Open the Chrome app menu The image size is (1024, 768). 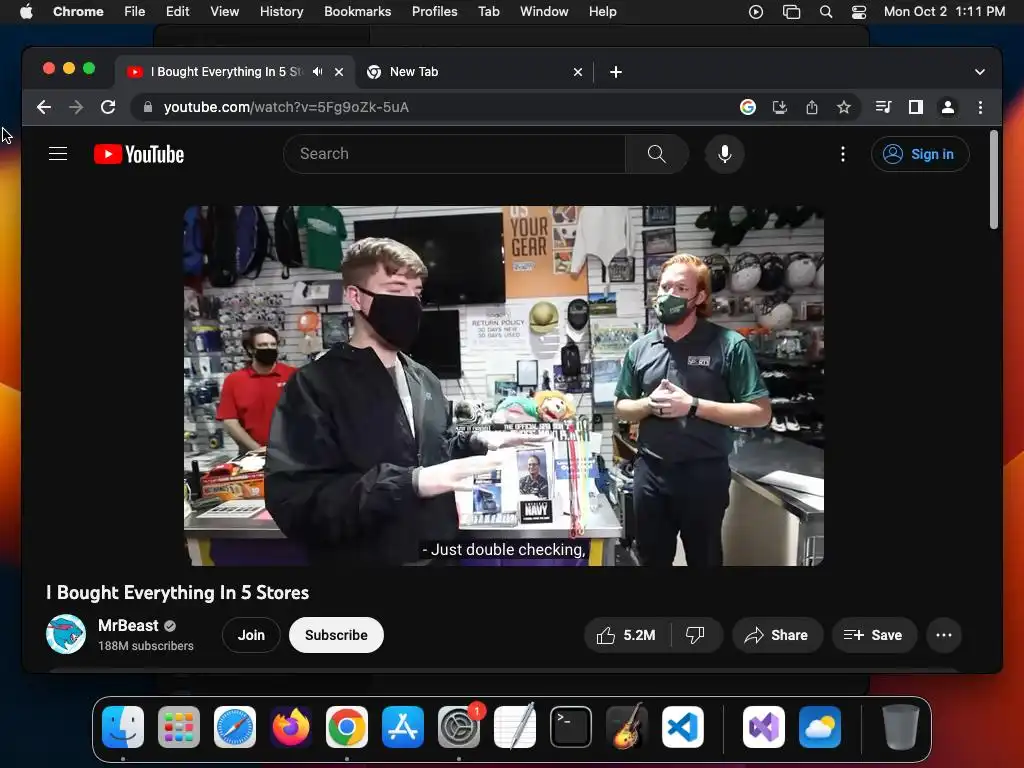click(x=78, y=11)
